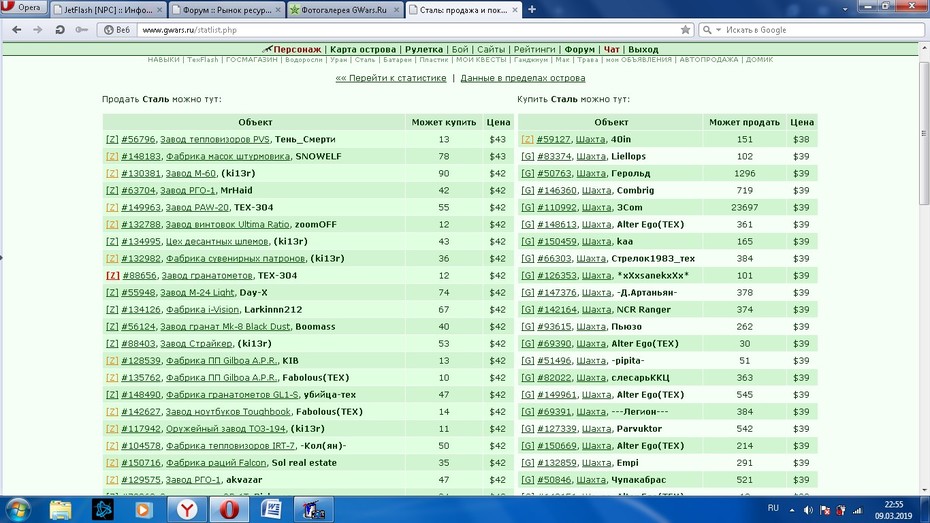The height and width of the screenshot is (523, 930).
Task: Select quantity value 23697
Action: pos(744,207)
